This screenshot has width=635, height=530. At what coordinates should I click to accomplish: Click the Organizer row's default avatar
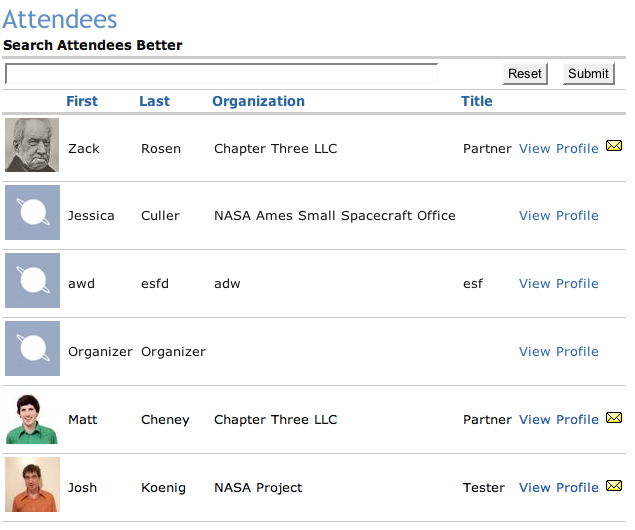click(32, 349)
